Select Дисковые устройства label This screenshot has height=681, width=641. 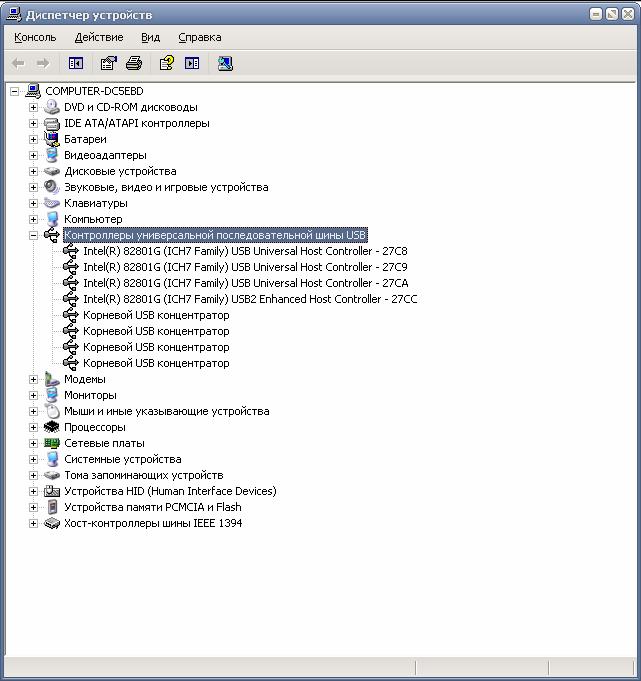120,171
